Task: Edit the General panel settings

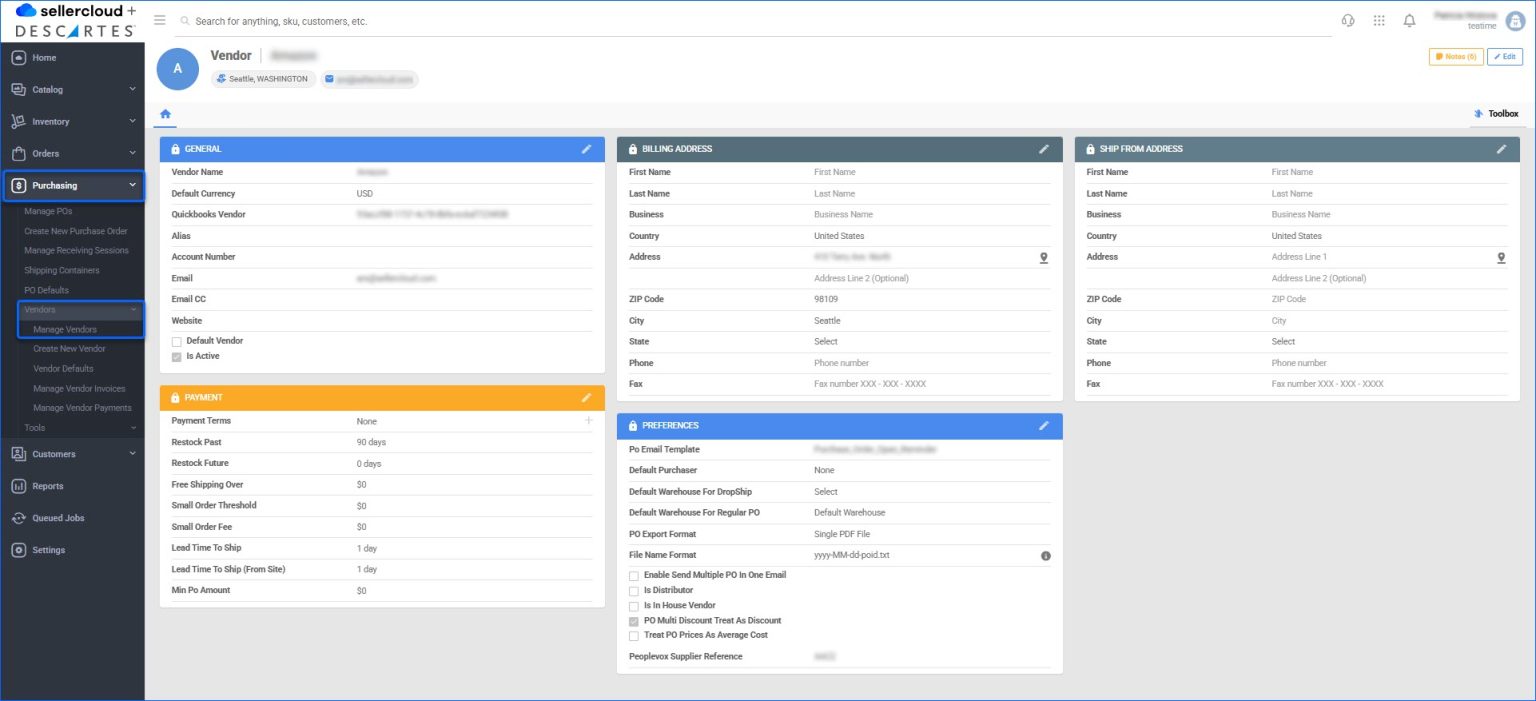Action: point(587,148)
